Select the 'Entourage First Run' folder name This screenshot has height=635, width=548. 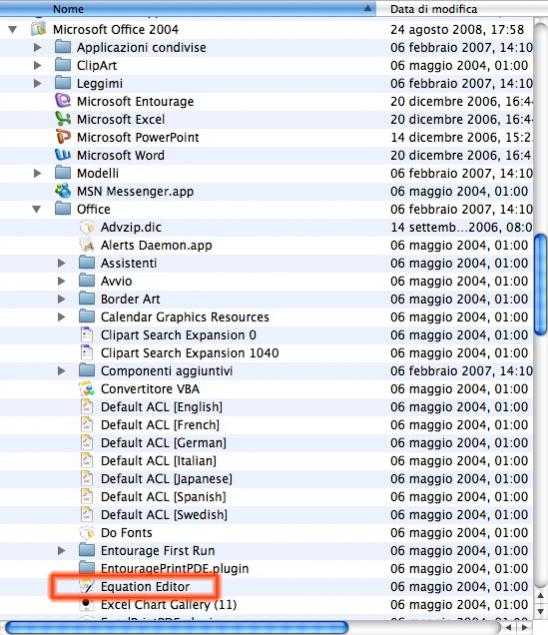[158, 550]
